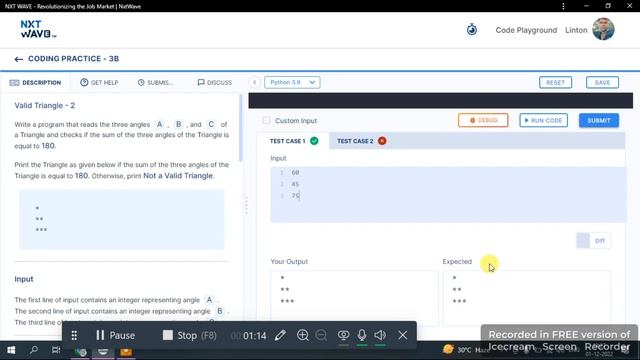Click the recorder zoom out icon

(322, 335)
